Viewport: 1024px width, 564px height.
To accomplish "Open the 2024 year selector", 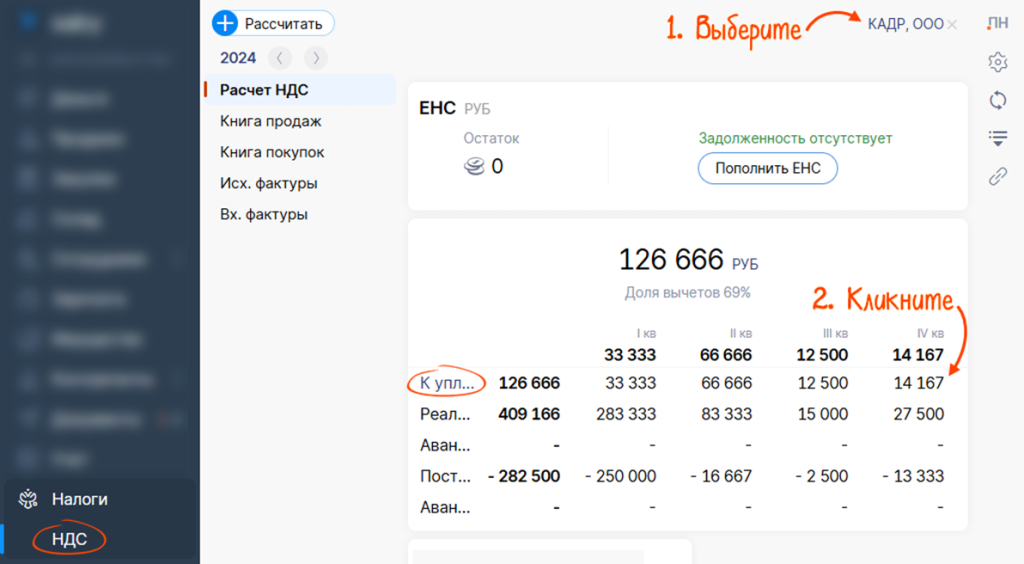I will pos(238,58).
